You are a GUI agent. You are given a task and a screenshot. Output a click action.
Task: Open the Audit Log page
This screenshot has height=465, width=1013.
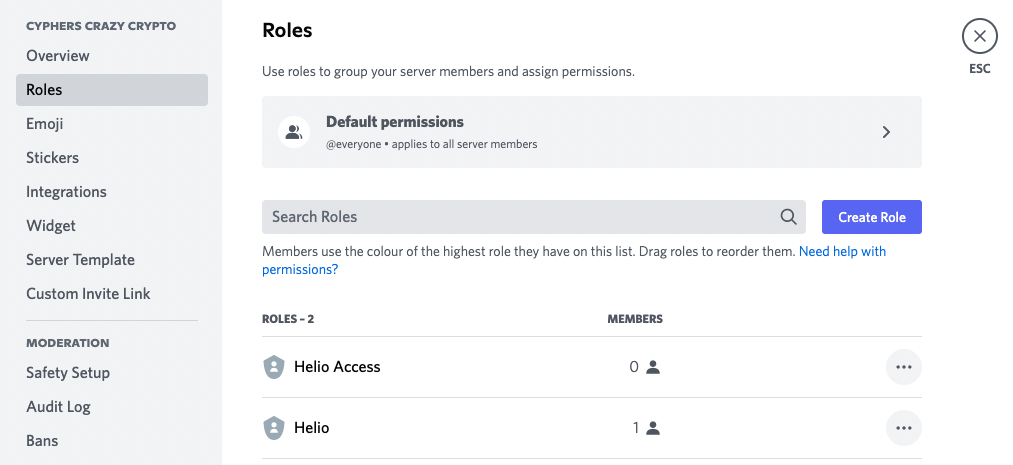tap(58, 407)
